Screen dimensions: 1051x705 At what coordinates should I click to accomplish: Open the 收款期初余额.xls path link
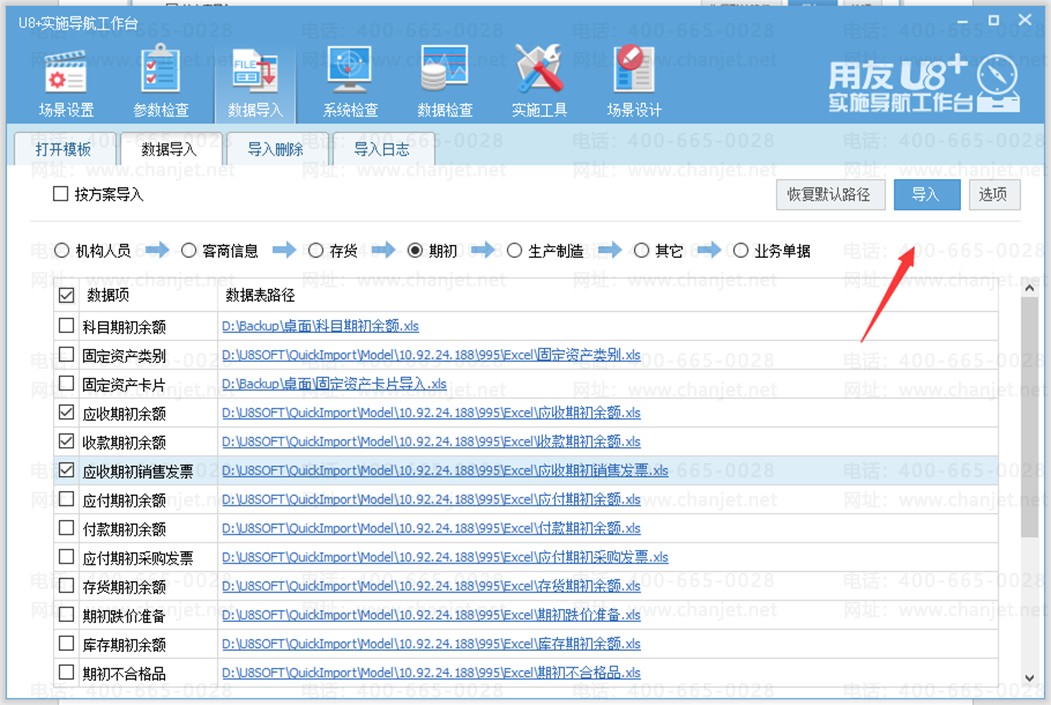pyautogui.click(x=431, y=442)
